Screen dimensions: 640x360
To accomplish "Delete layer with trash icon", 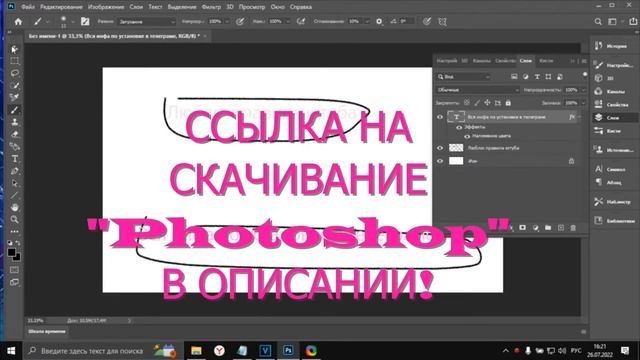I will point(573,228).
